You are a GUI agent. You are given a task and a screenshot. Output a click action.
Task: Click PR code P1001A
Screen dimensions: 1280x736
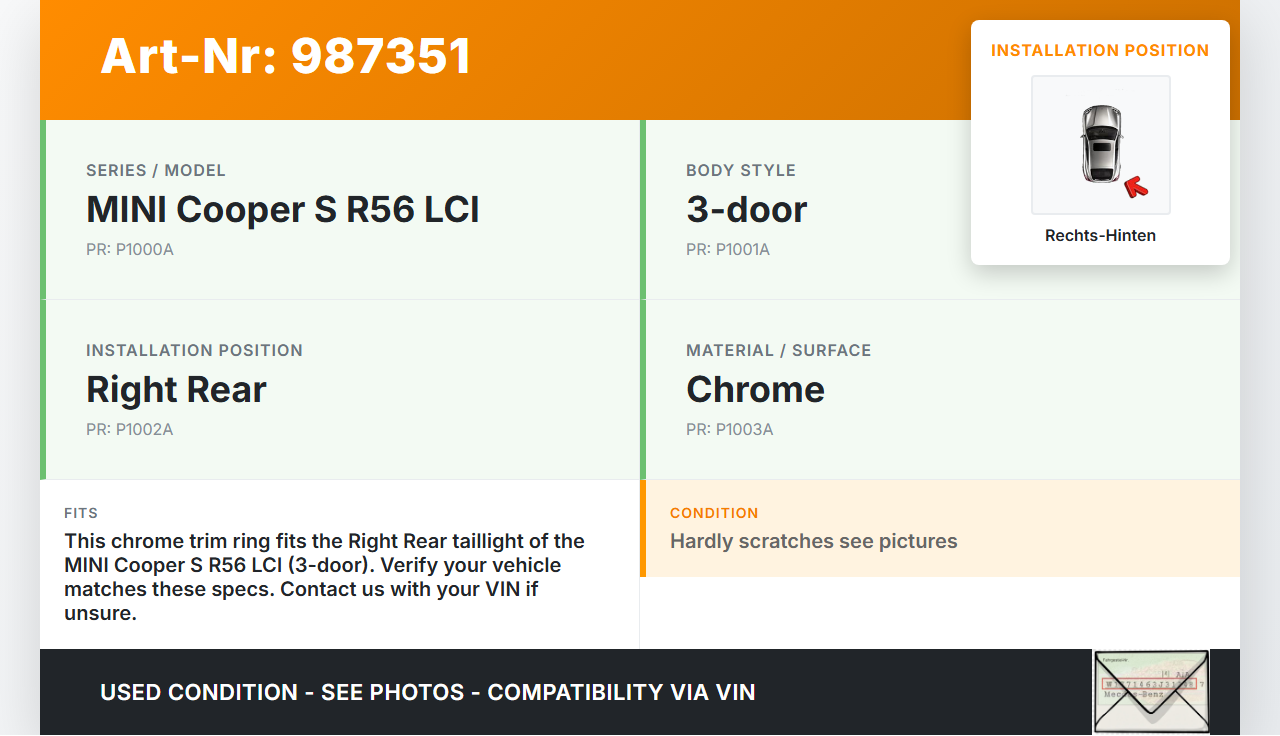point(728,249)
